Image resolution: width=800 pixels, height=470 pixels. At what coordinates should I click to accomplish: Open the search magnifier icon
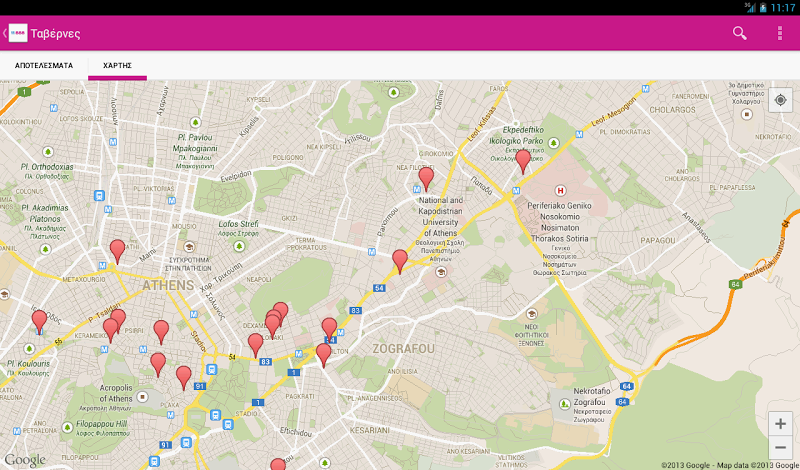pyautogui.click(x=740, y=33)
